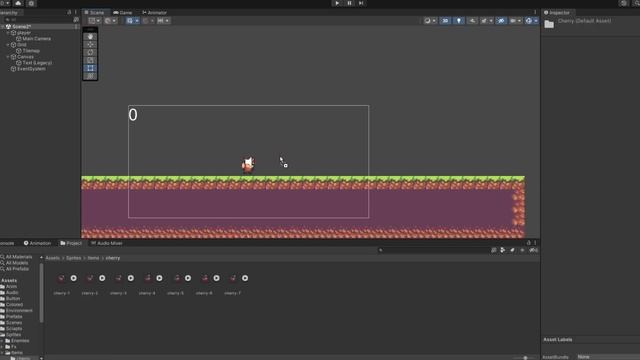Viewport: 640px width, 360px height.
Task: Switch to the Project tab
Action: pos(71,243)
